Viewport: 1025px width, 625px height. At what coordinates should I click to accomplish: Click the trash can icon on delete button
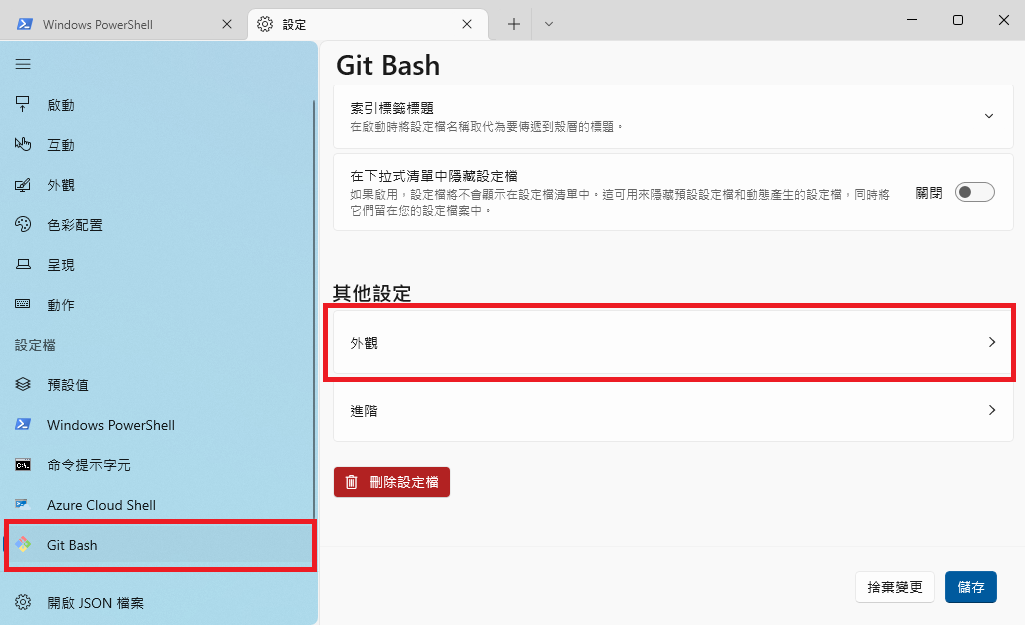[x=351, y=482]
